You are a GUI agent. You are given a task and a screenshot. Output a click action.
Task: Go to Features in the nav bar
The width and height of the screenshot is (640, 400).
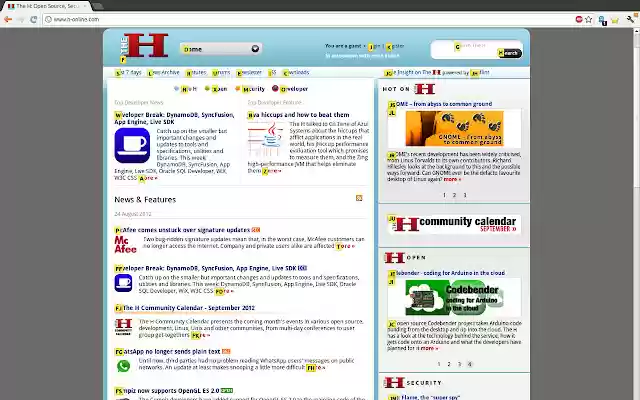click(x=196, y=72)
